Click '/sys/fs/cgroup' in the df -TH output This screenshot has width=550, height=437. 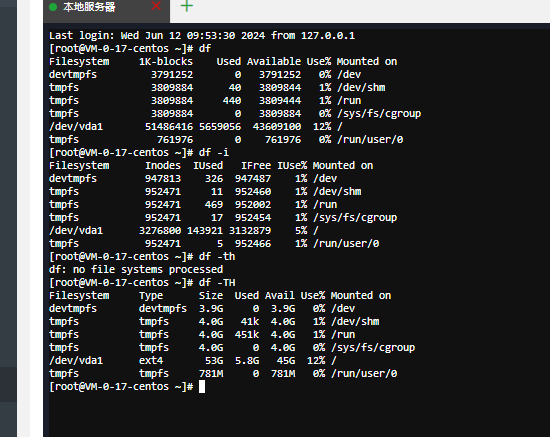pyautogui.click(x=373, y=348)
